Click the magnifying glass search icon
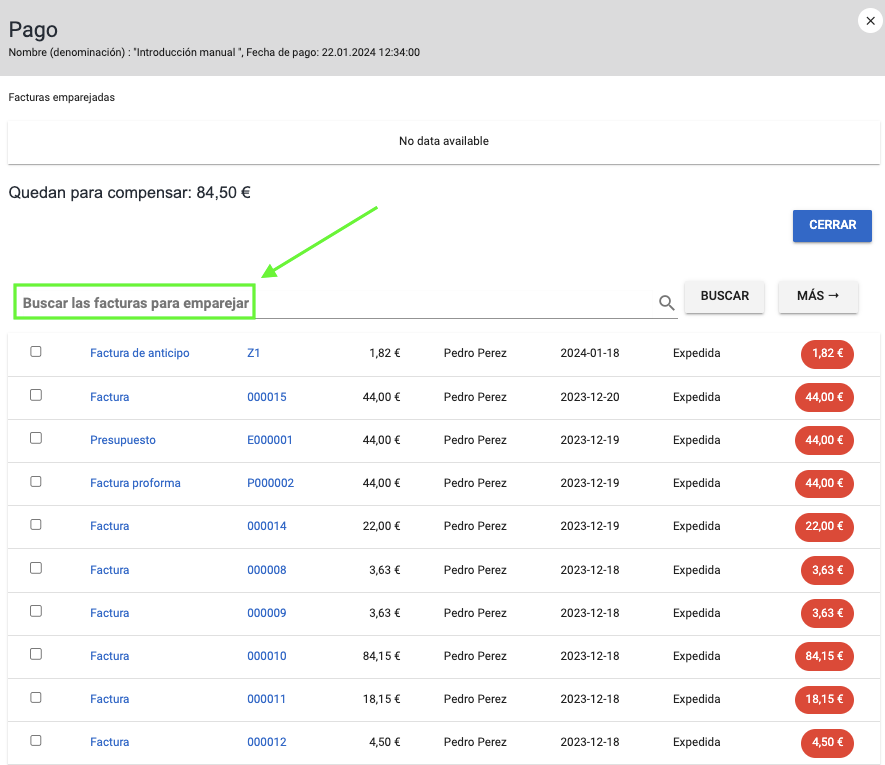The height and width of the screenshot is (765, 885). [x=666, y=303]
